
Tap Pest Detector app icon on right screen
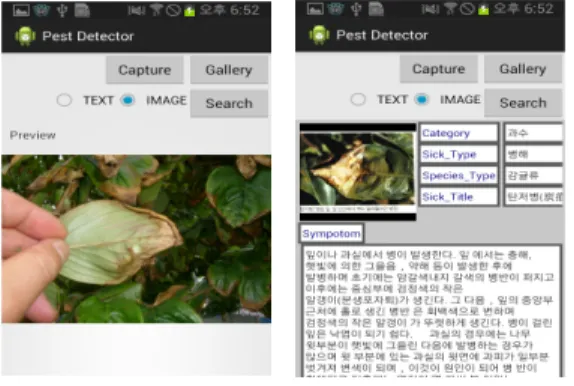319,35
